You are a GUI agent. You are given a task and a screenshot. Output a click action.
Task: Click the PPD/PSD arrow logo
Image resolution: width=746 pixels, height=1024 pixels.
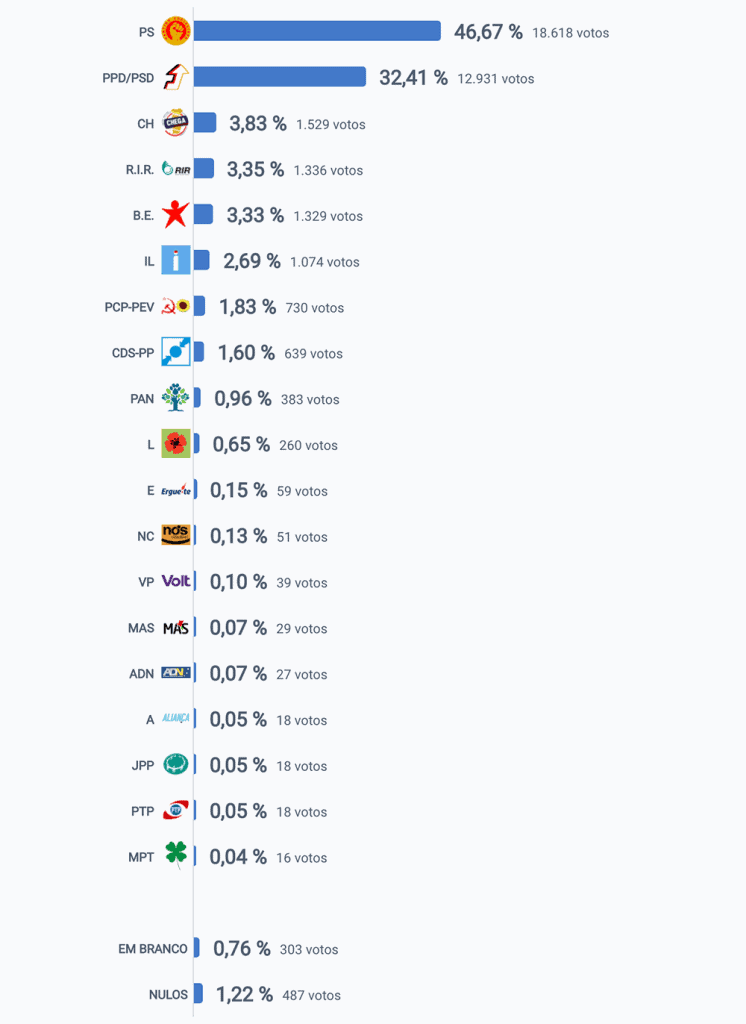[176, 77]
